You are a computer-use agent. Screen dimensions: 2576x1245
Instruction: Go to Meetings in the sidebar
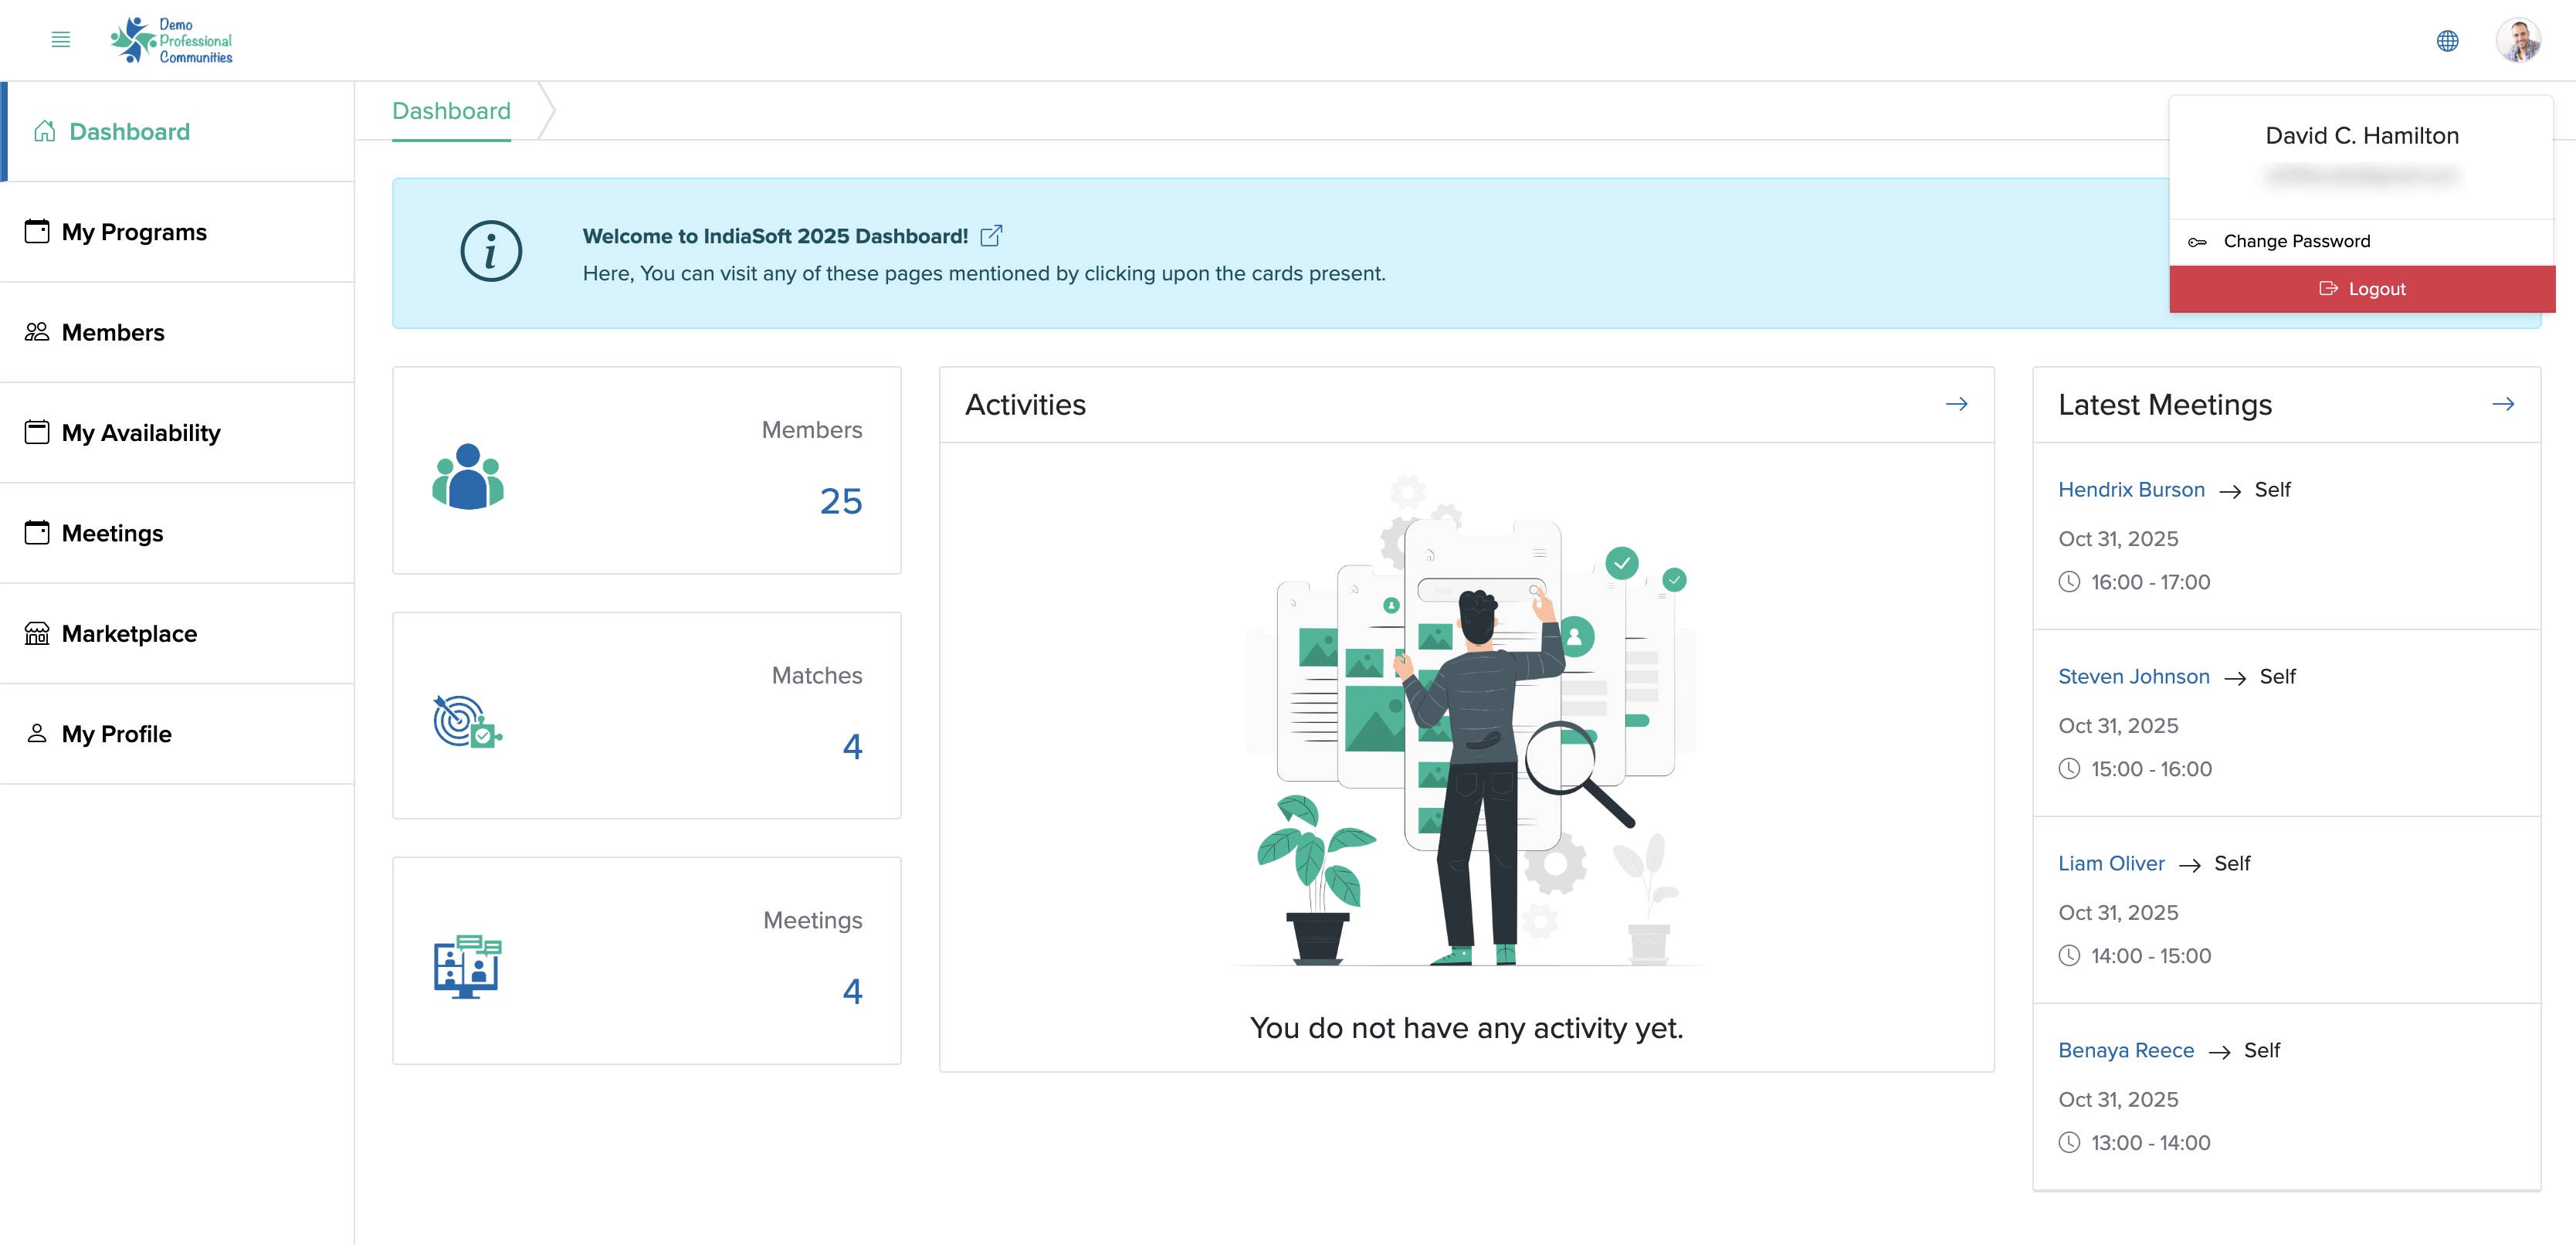[x=177, y=533]
